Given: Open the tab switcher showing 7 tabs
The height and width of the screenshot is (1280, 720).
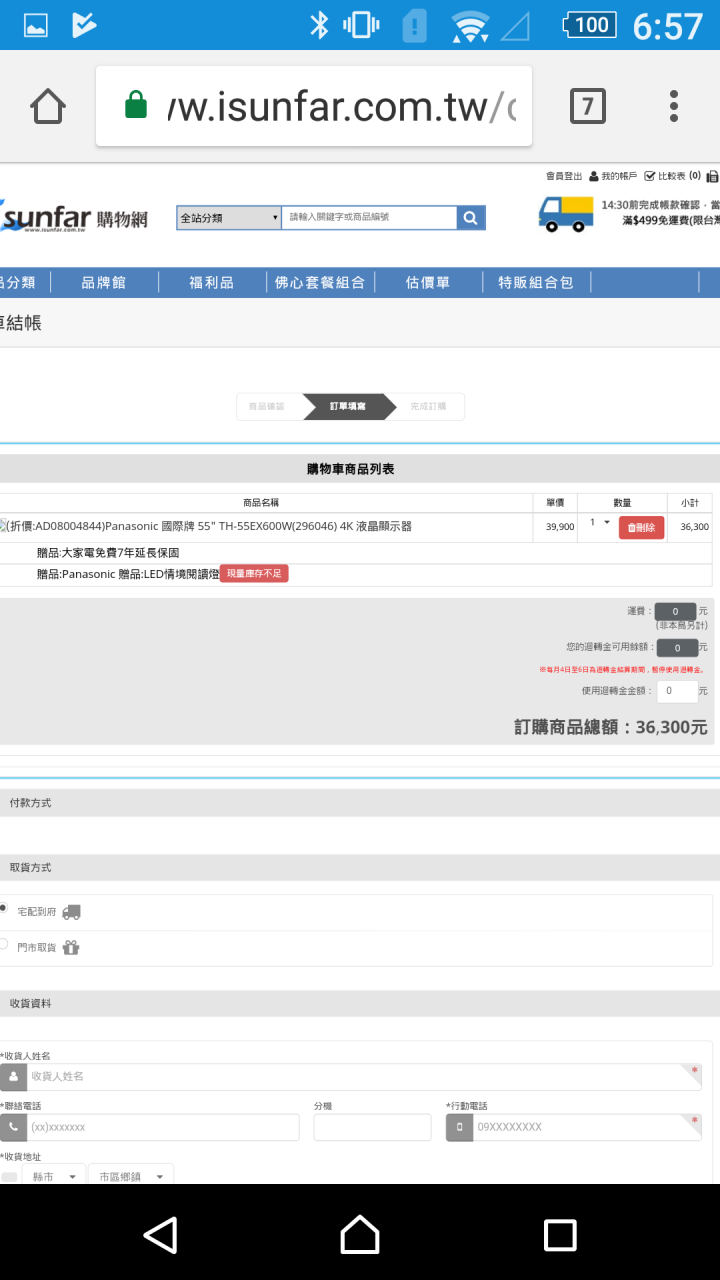Looking at the screenshot, I should tap(588, 106).
